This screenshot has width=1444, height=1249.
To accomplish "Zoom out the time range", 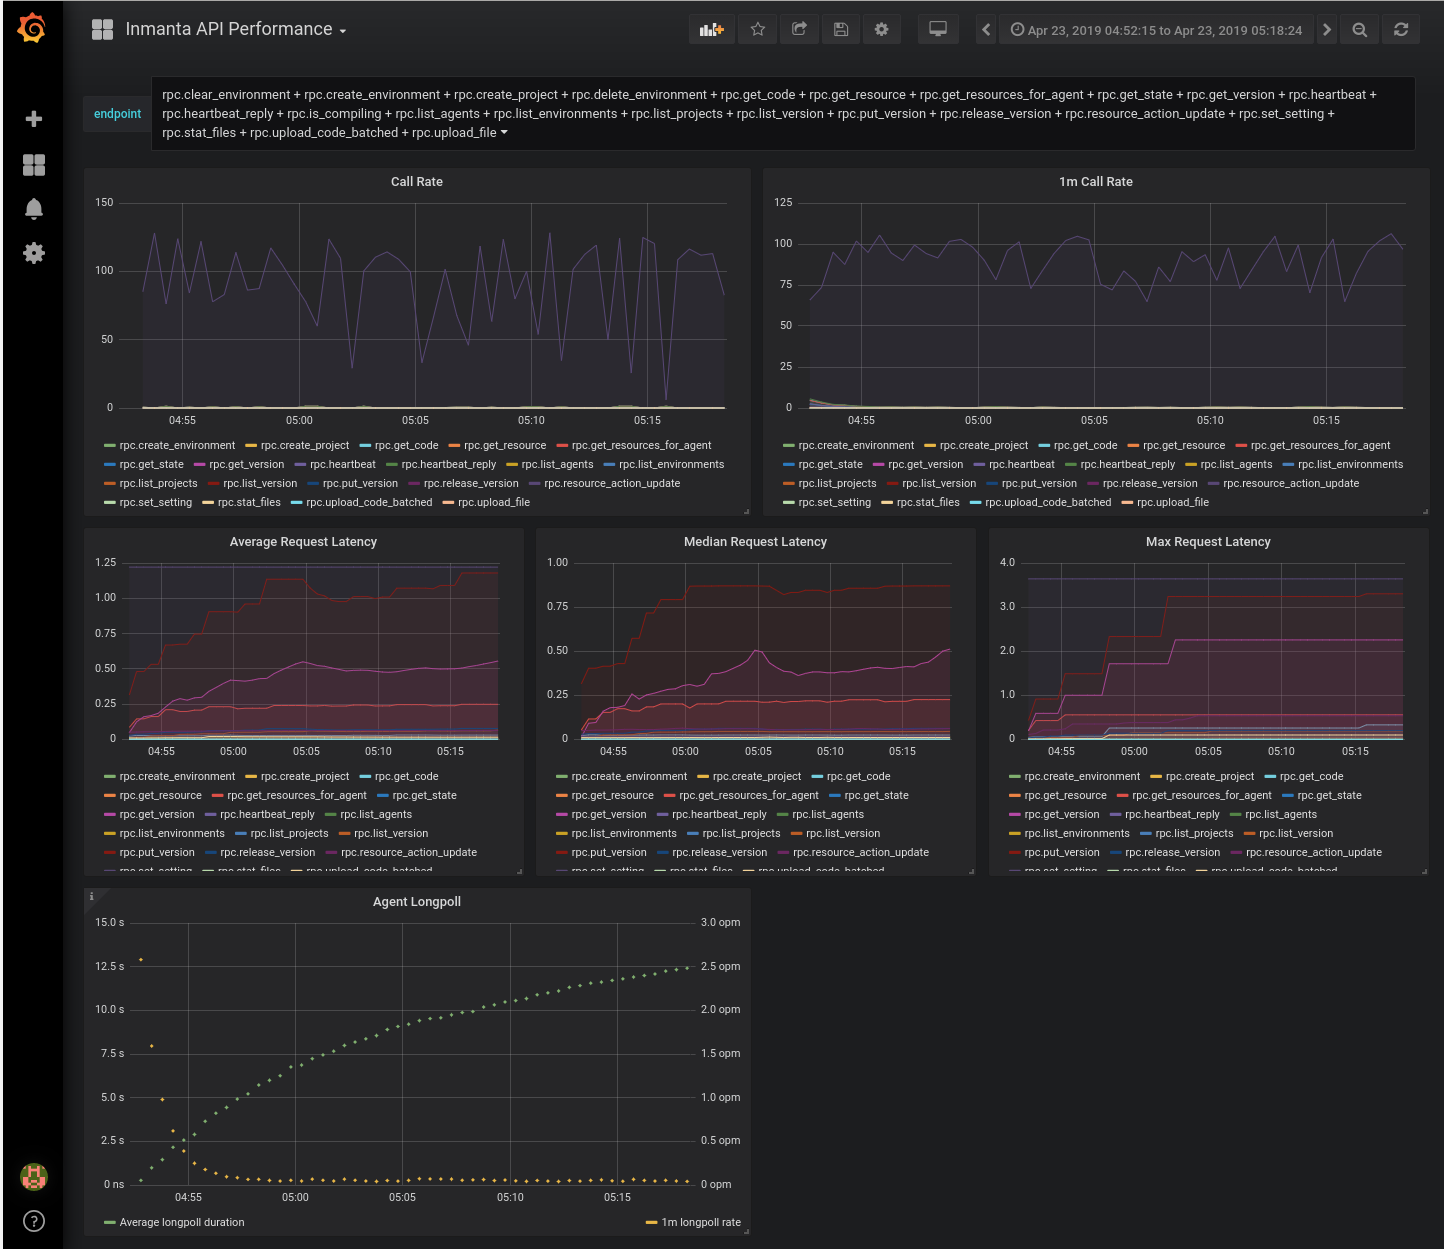I will coord(1360,30).
